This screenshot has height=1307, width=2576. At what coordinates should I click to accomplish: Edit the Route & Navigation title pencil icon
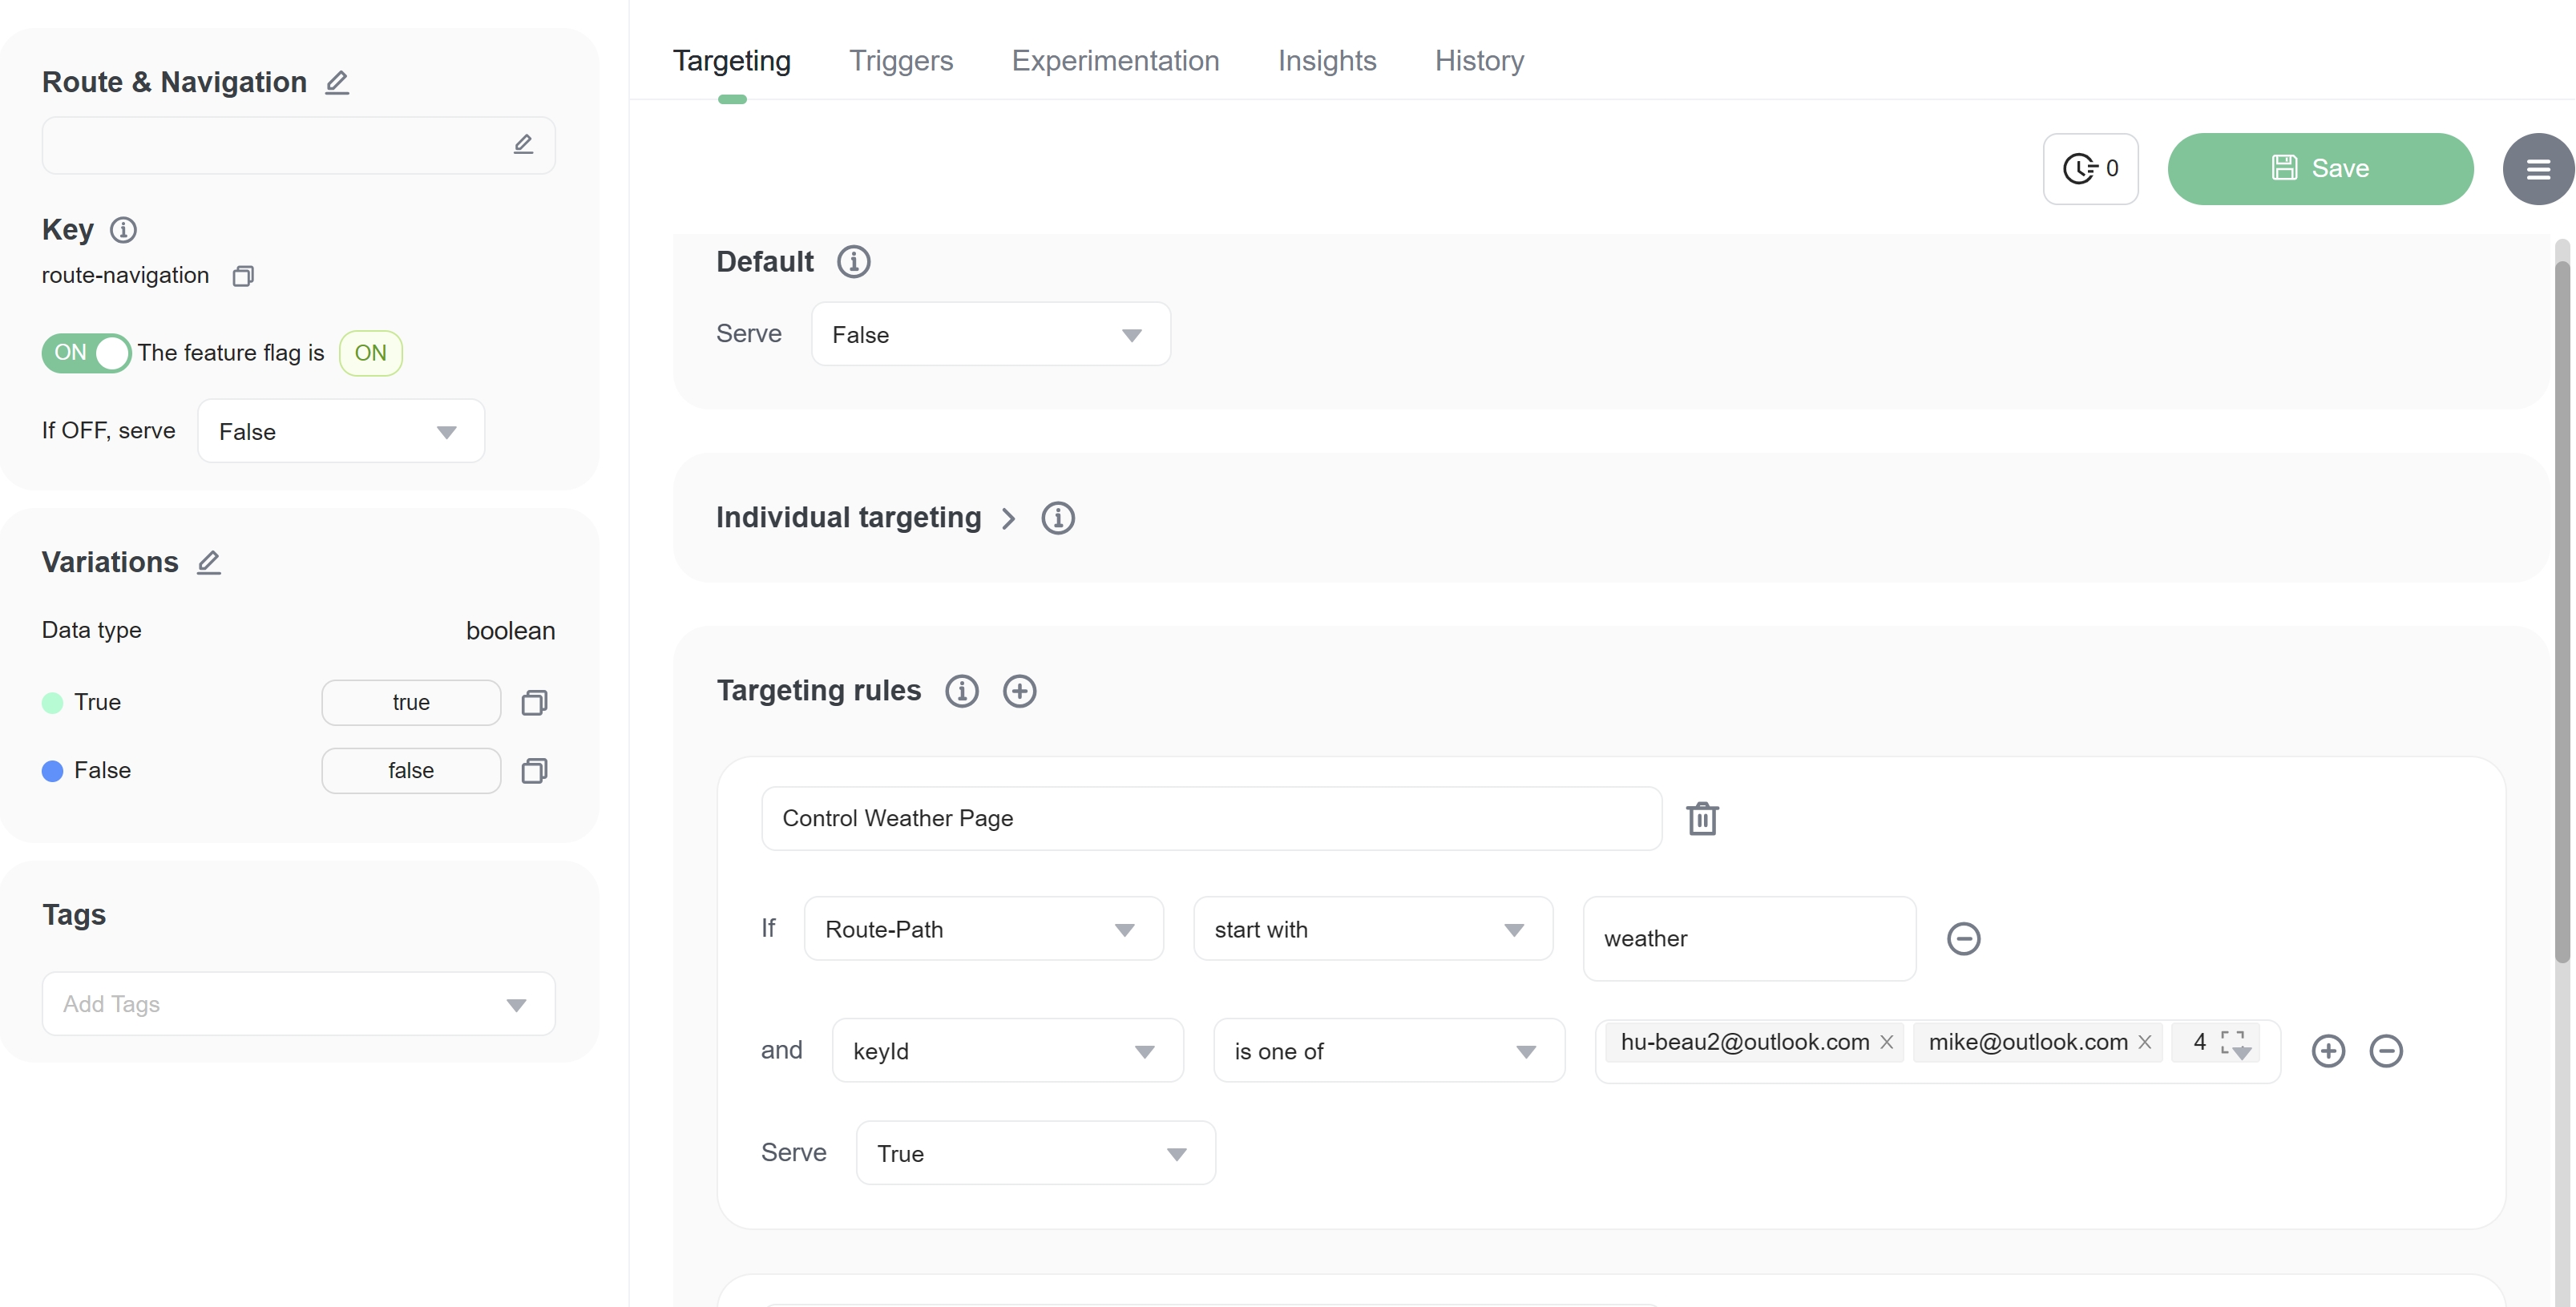(337, 82)
